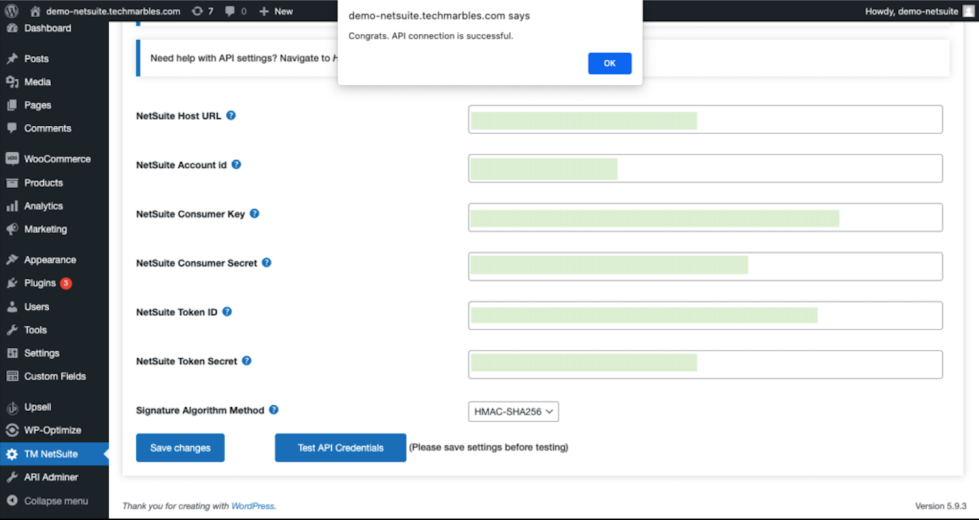Click the Analytics bar chart icon

coord(12,206)
